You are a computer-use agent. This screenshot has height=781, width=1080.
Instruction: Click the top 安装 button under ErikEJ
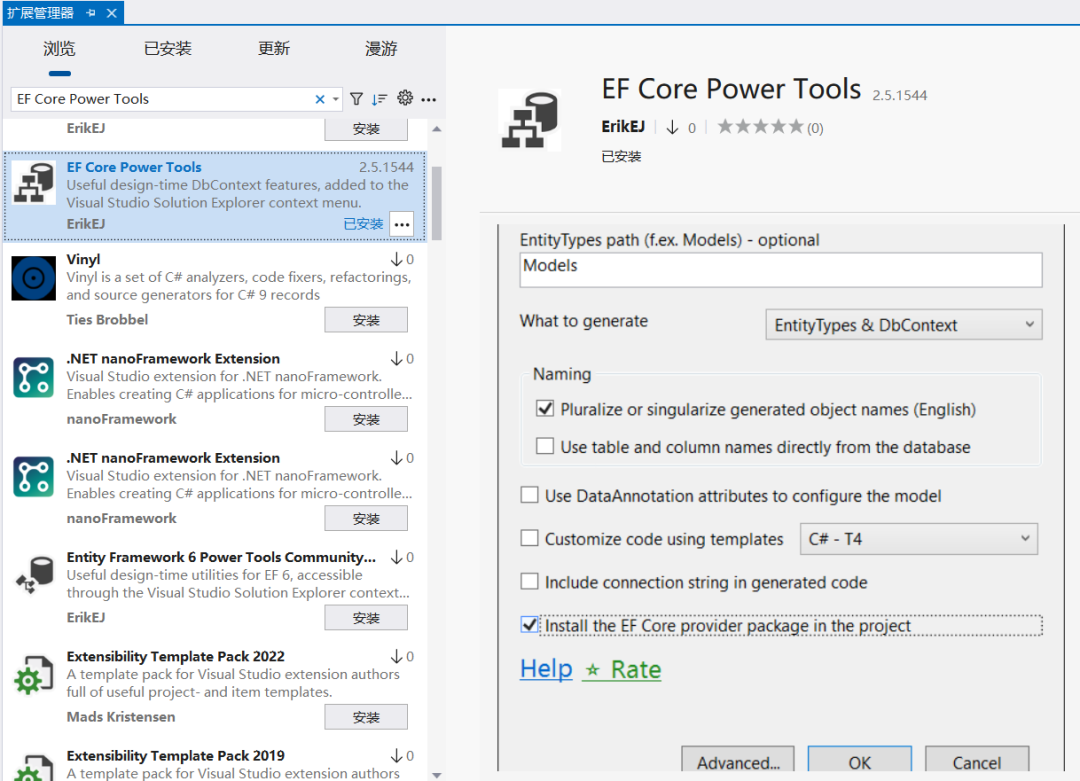366,129
